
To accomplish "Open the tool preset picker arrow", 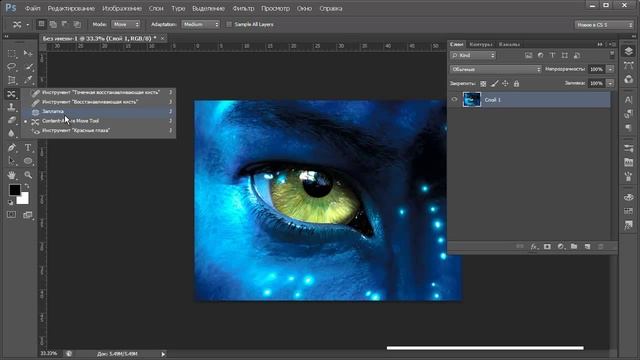I will pos(28,25).
